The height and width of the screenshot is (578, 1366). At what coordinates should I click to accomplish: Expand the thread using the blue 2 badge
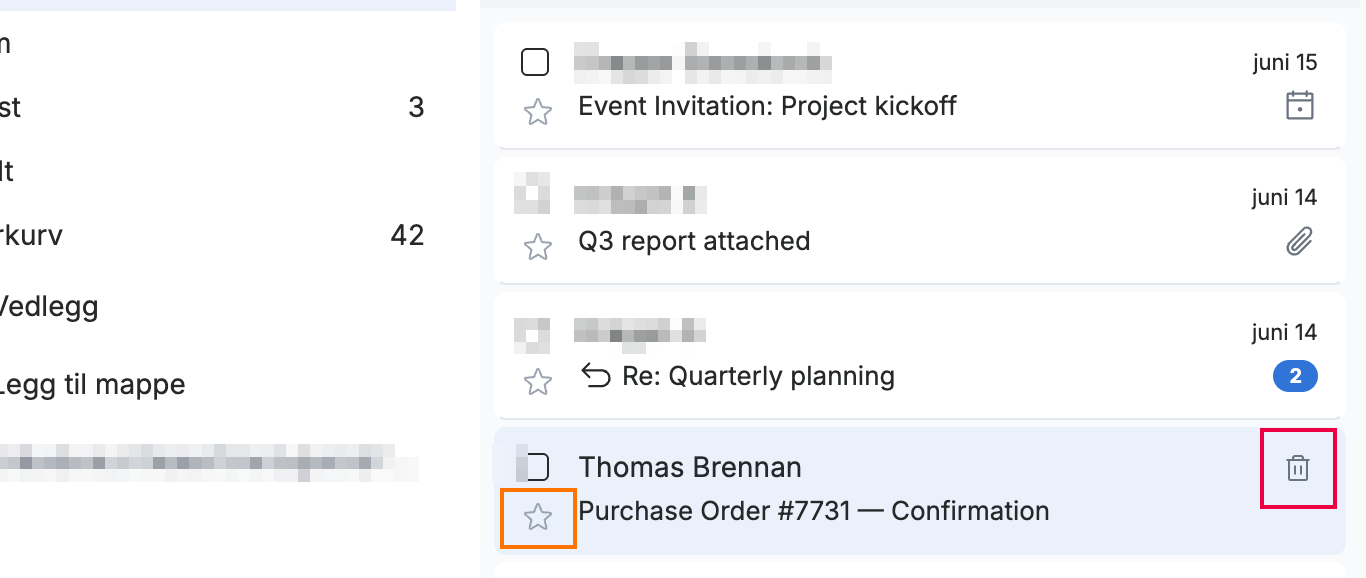pos(1295,377)
